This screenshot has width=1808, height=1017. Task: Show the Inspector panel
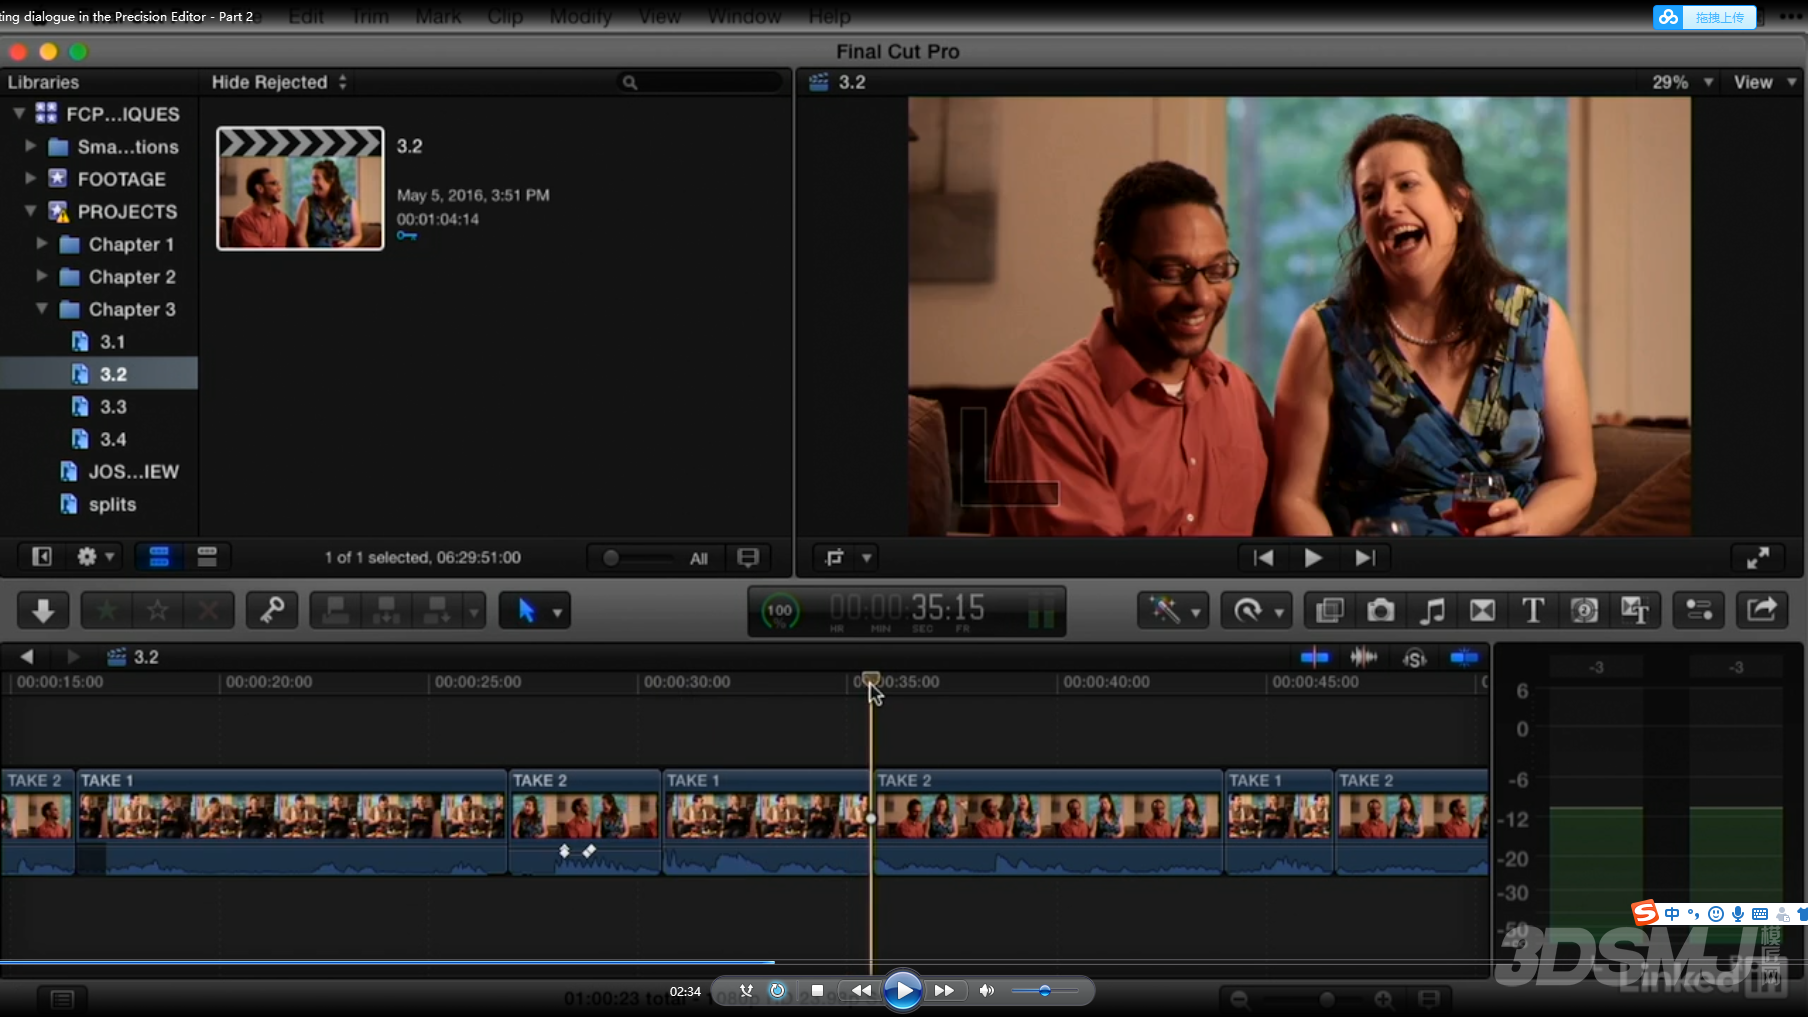click(x=1699, y=610)
